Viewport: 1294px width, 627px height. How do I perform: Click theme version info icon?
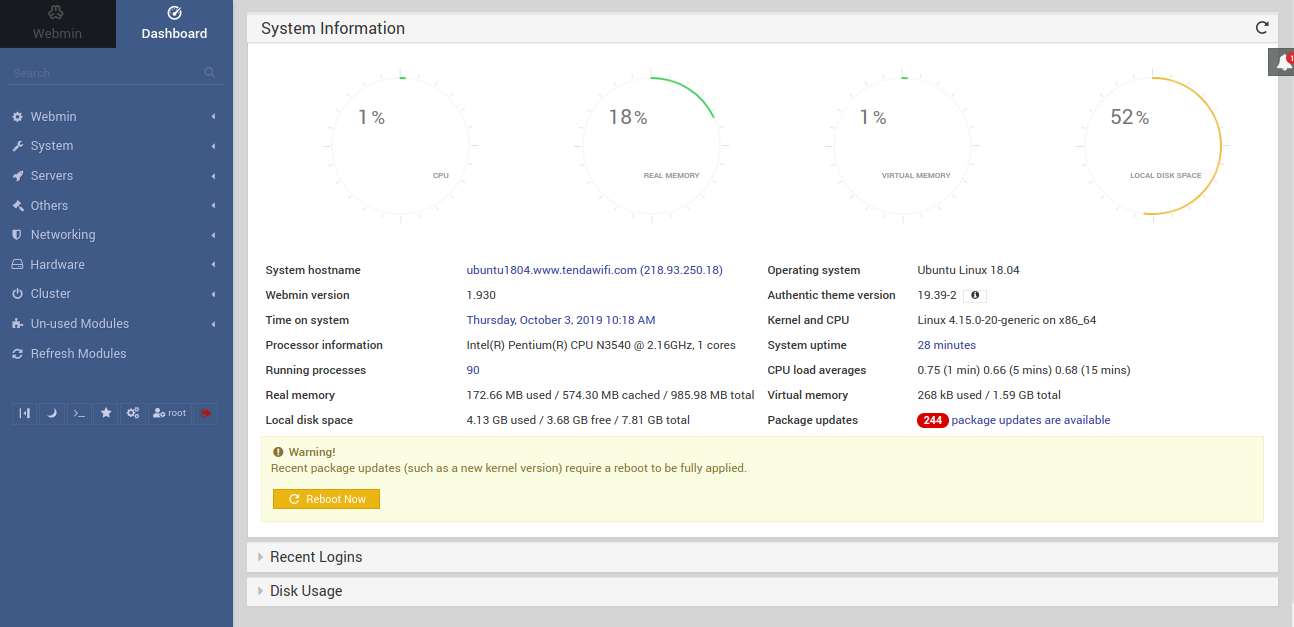[975, 296]
